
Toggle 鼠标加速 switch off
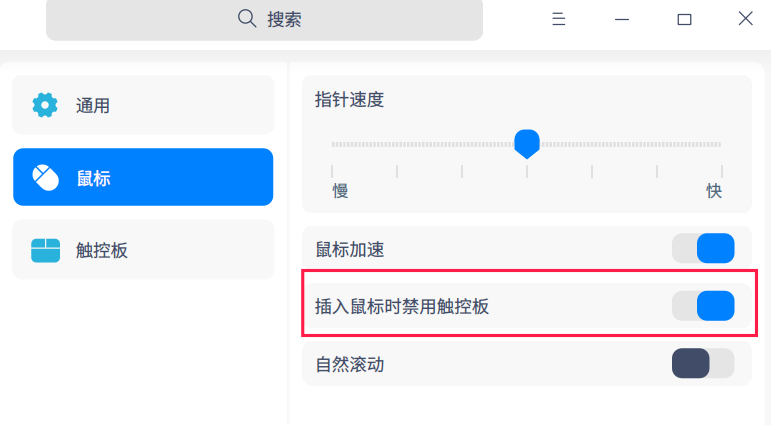coord(703,248)
